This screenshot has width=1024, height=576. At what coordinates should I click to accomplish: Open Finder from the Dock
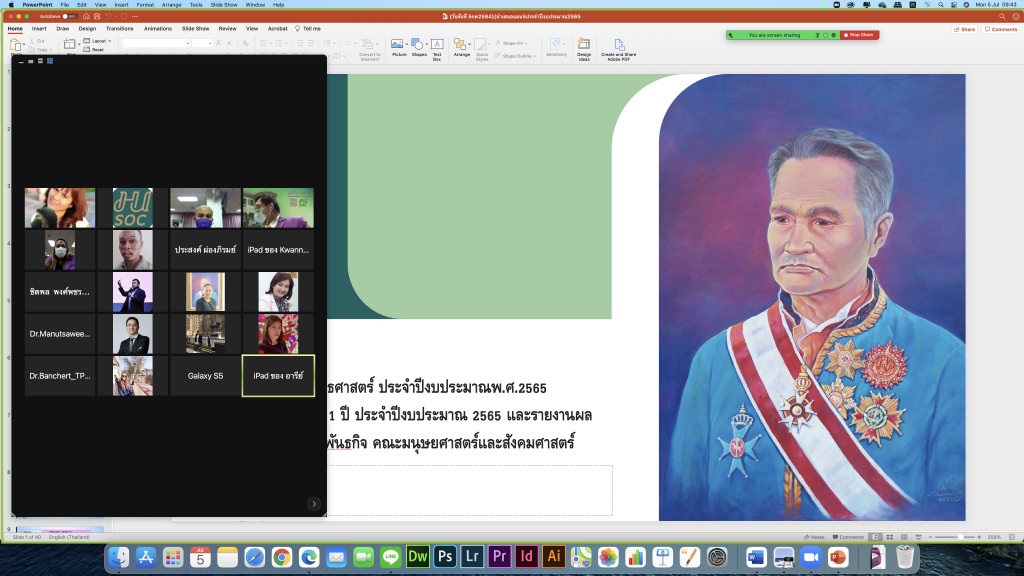coord(118,557)
